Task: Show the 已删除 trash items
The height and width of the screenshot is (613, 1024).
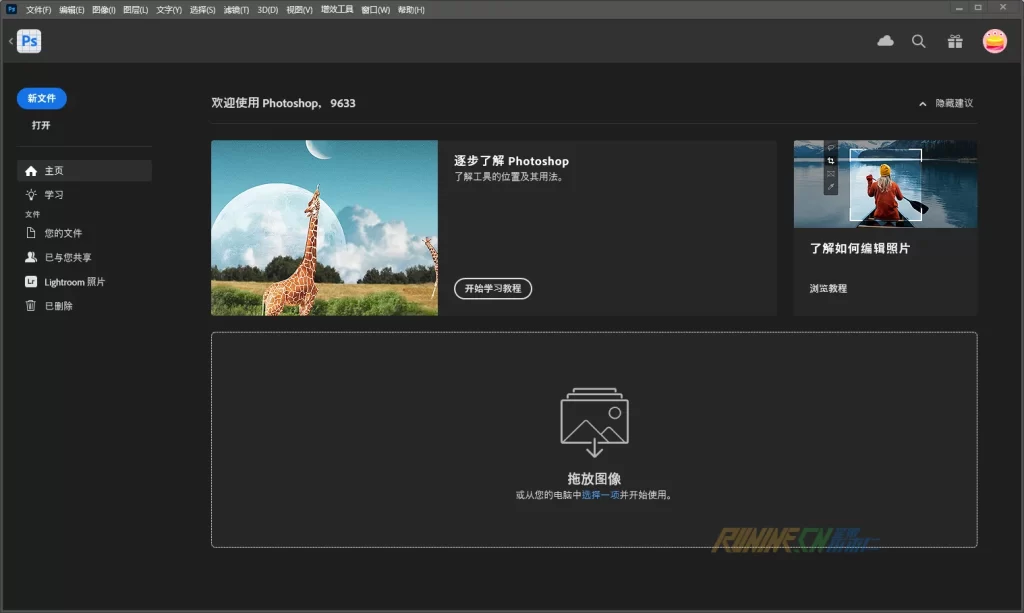Action: 58,306
